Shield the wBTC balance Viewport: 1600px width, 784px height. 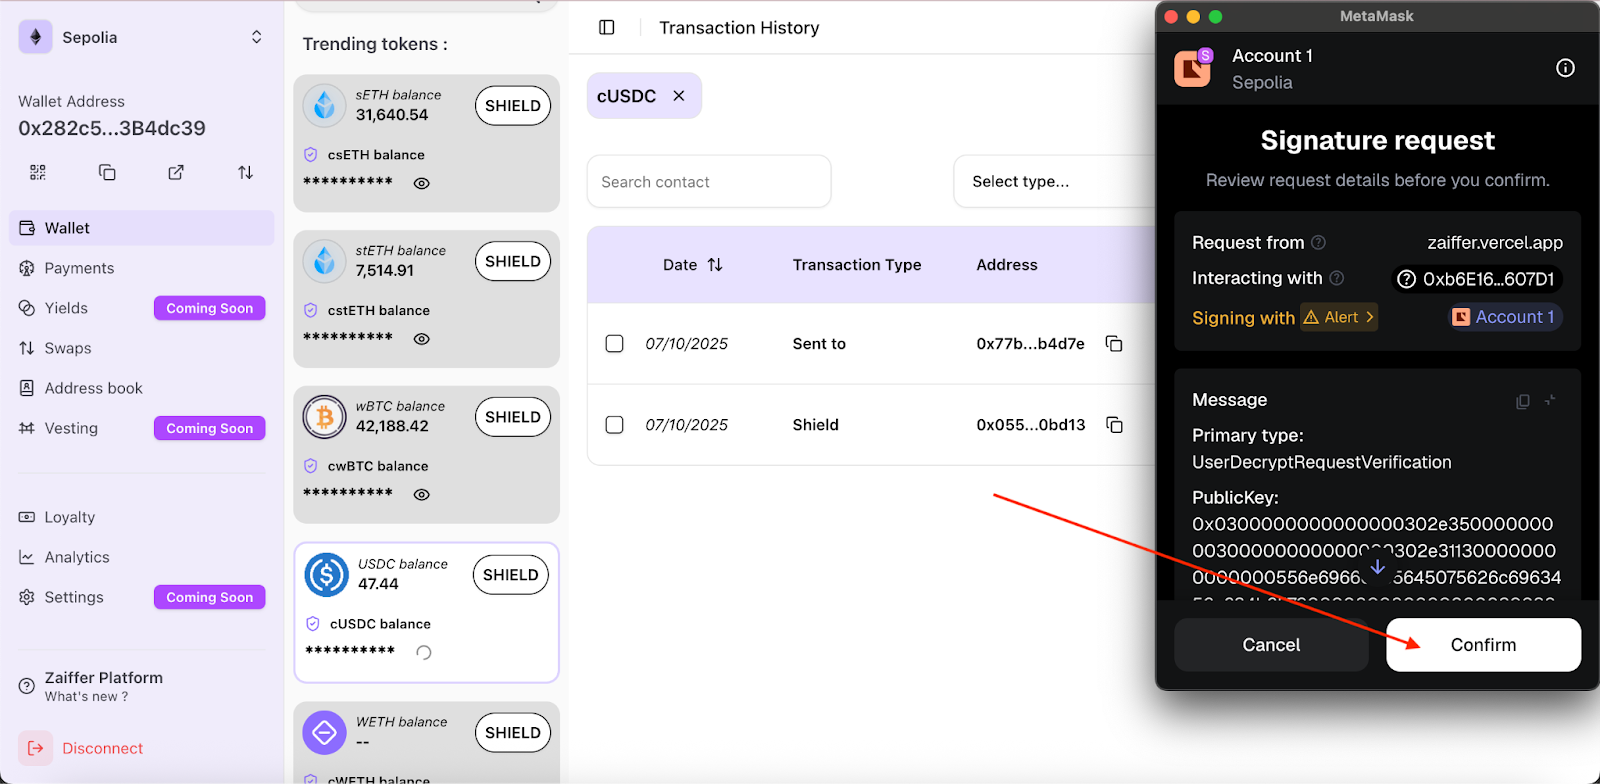click(513, 417)
